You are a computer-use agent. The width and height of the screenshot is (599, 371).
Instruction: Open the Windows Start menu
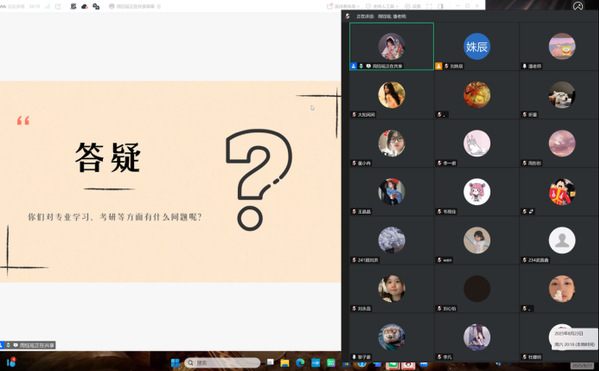[175, 363]
